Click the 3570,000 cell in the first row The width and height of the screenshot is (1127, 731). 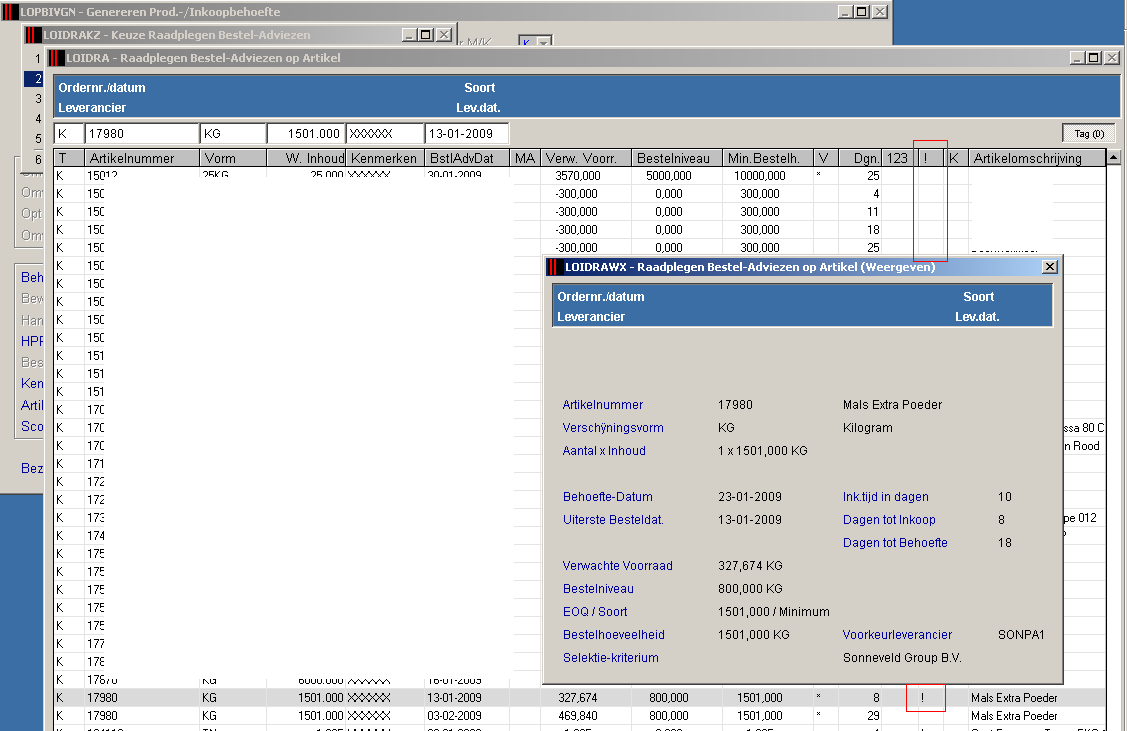(578, 176)
